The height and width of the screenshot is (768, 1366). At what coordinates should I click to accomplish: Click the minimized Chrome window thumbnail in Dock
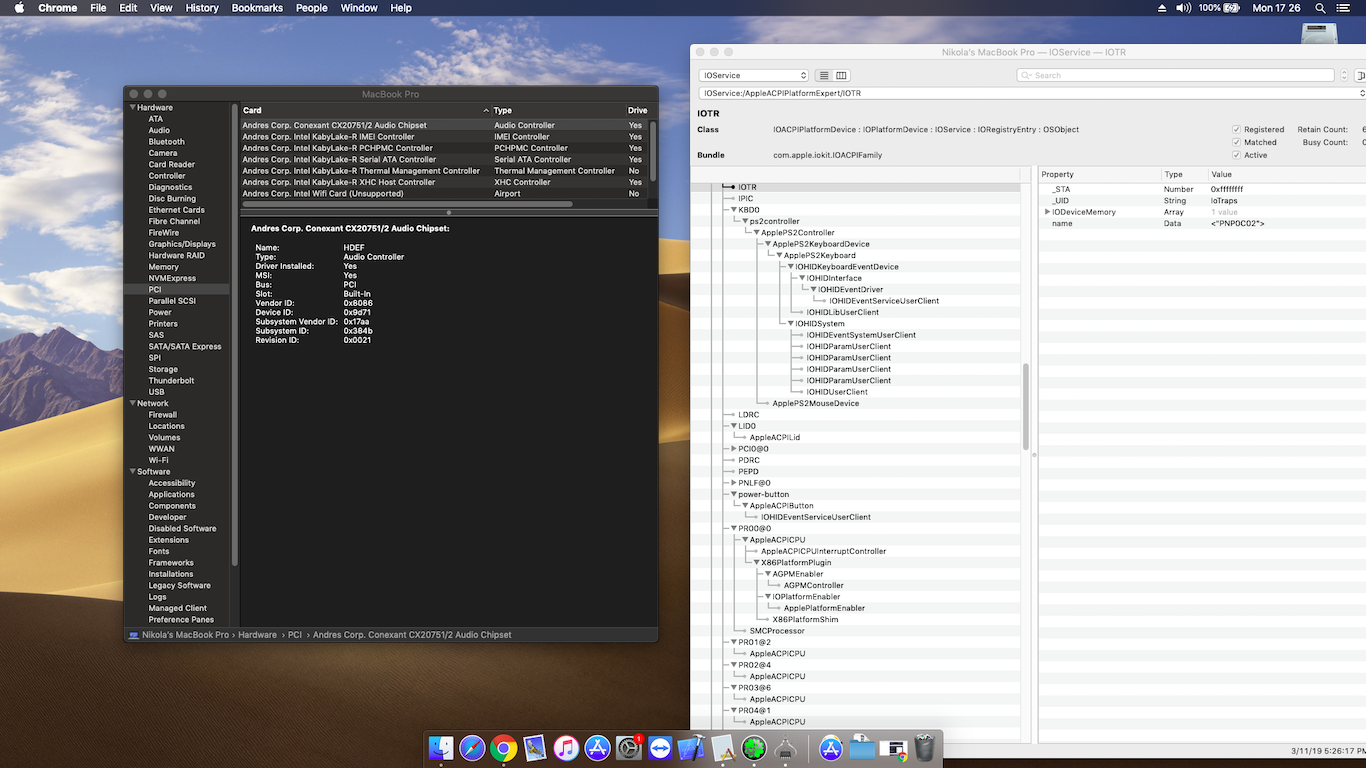coord(894,747)
